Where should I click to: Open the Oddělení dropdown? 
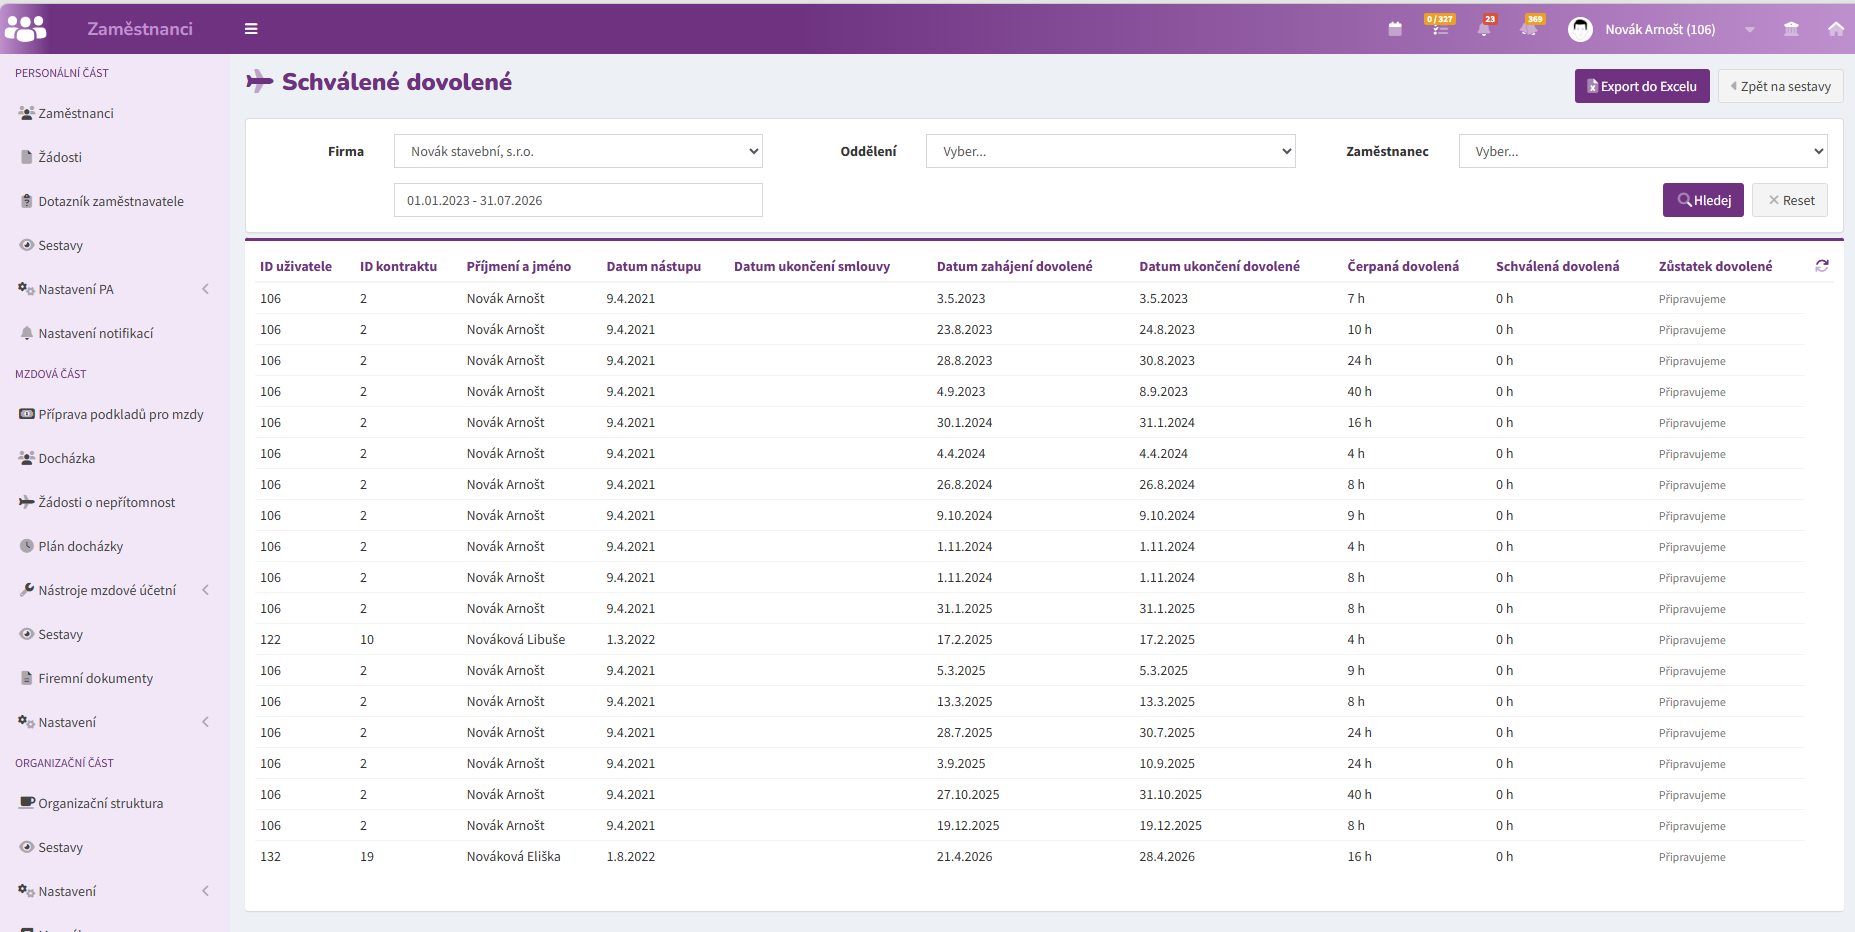(x=1110, y=151)
